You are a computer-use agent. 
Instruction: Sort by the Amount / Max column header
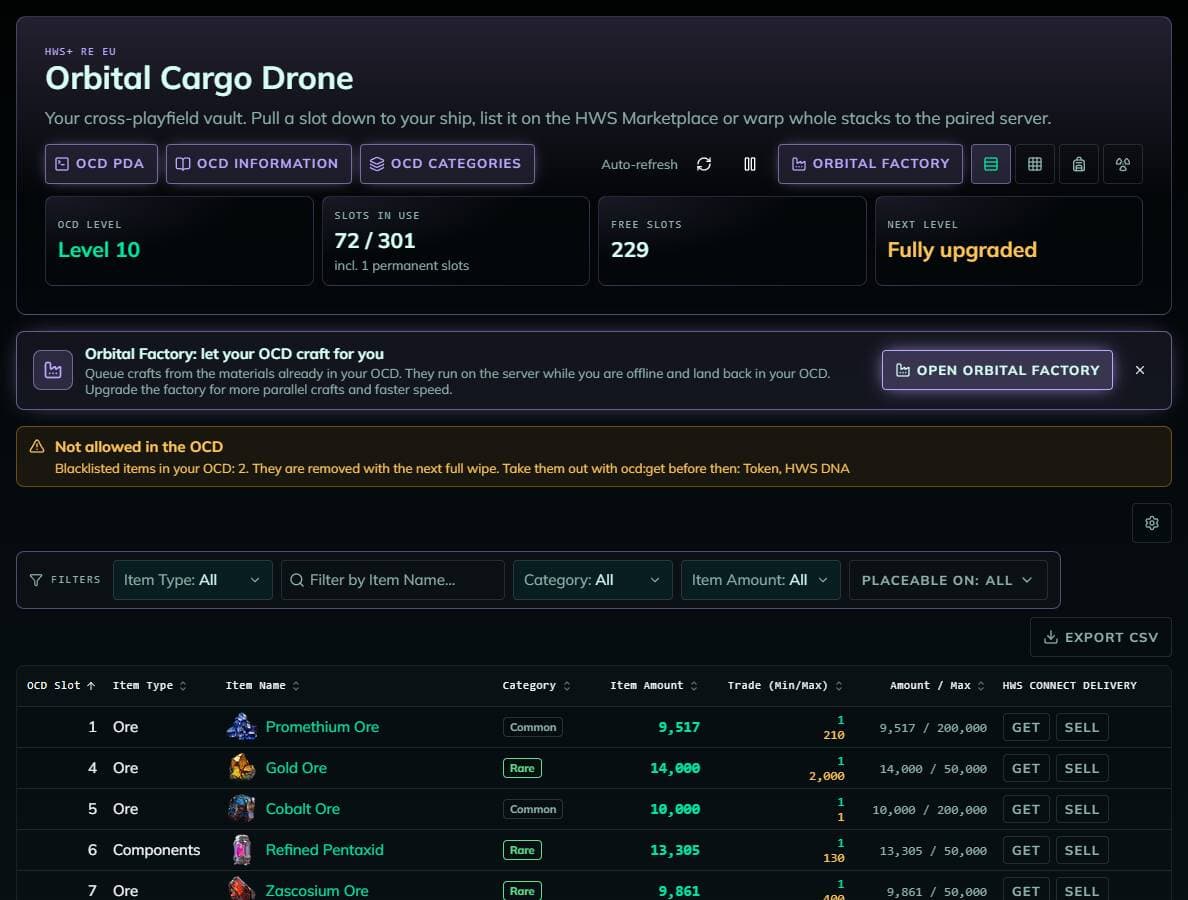(x=937, y=686)
